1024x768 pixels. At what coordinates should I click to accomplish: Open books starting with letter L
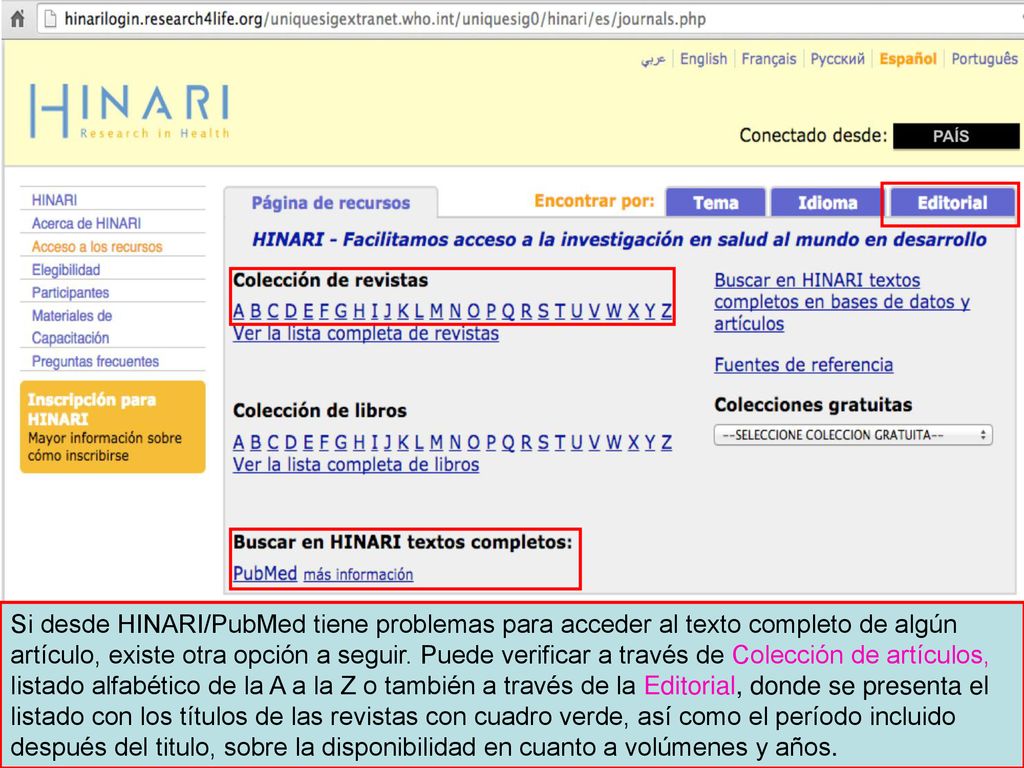(419, 443)
